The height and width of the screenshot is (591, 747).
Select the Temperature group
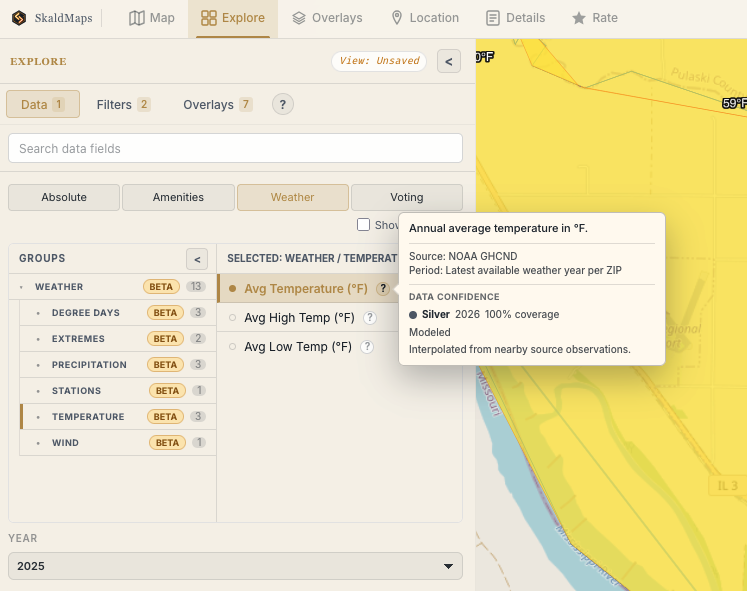[x=117, y=417]
